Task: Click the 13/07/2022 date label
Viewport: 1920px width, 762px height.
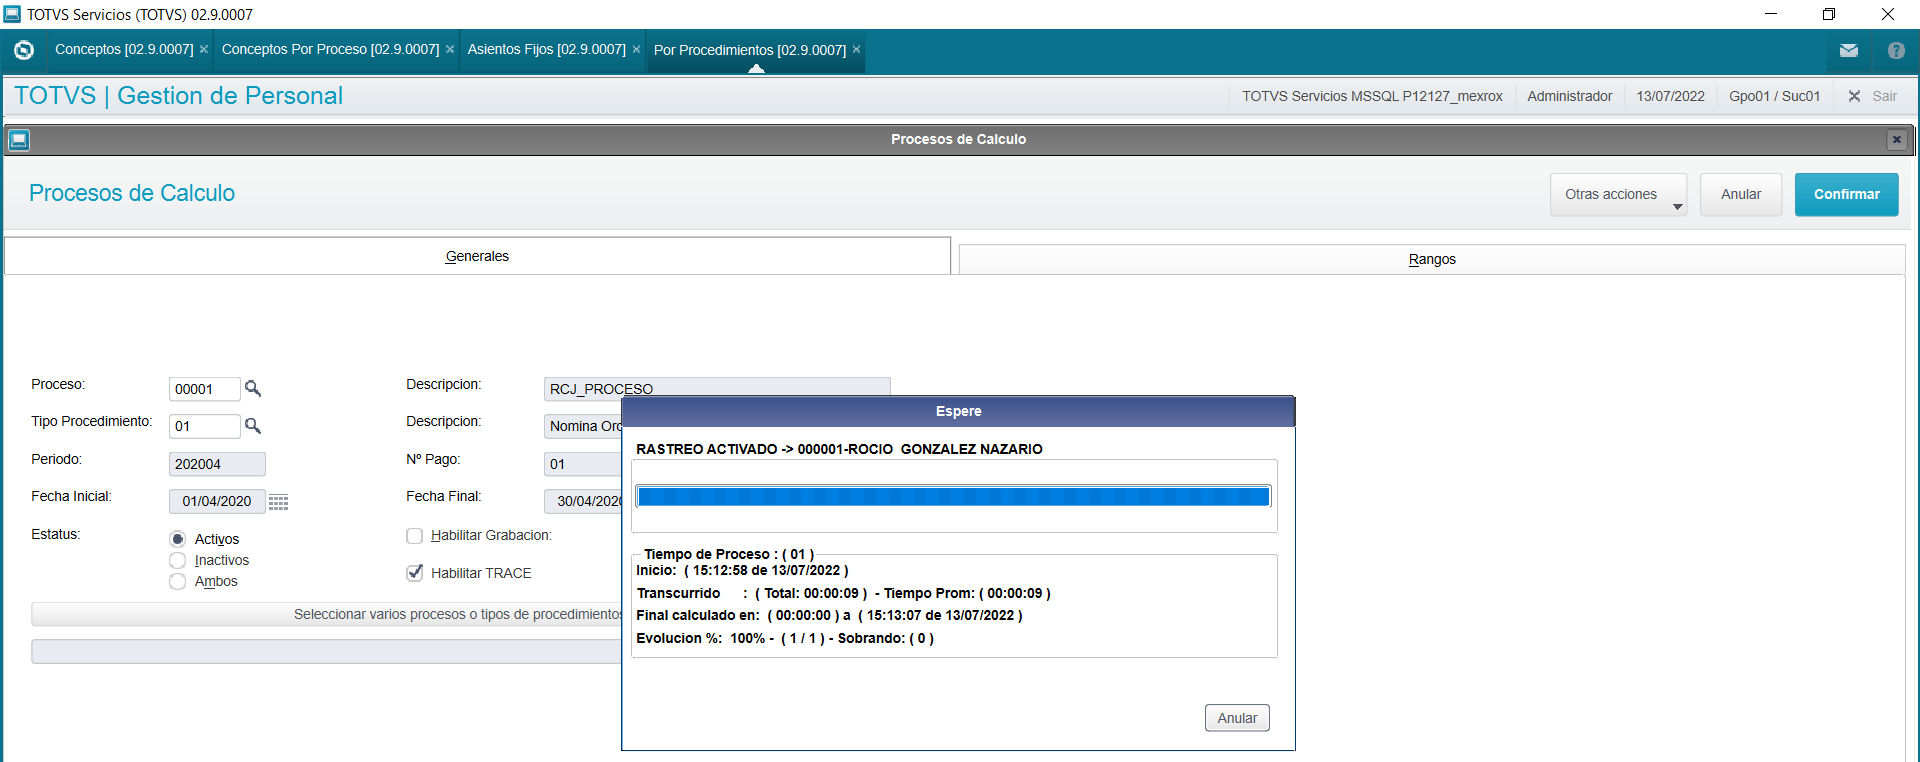Action: [x=1670, y=96]
